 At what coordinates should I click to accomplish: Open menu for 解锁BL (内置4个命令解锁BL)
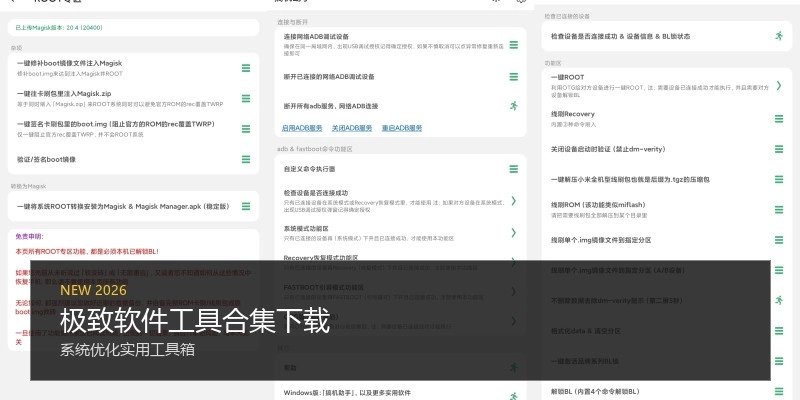pos(779,391)
